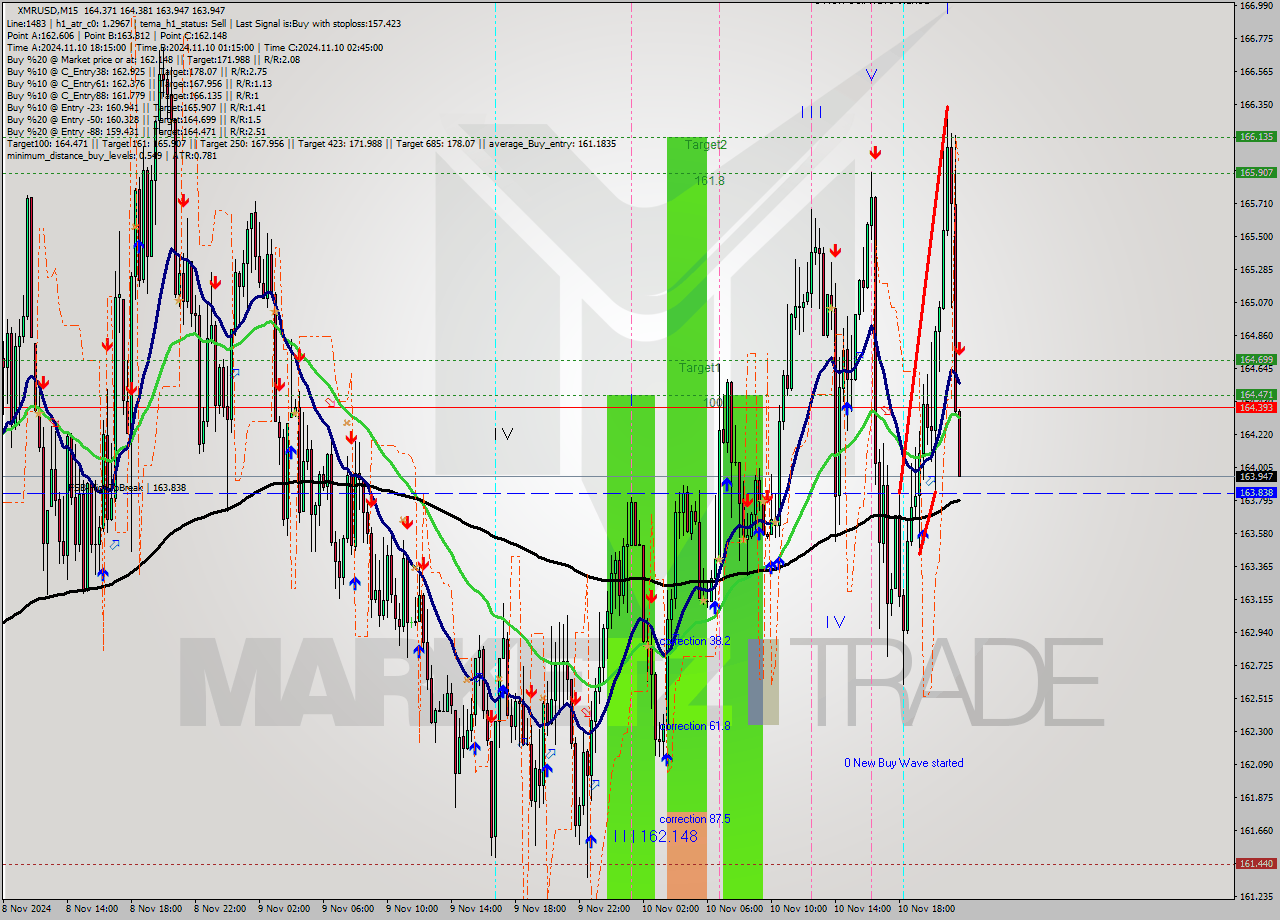Click the '8 Nov 2024' time axis label
This screenshot has height=920, width=1280.
pos(26,909)
